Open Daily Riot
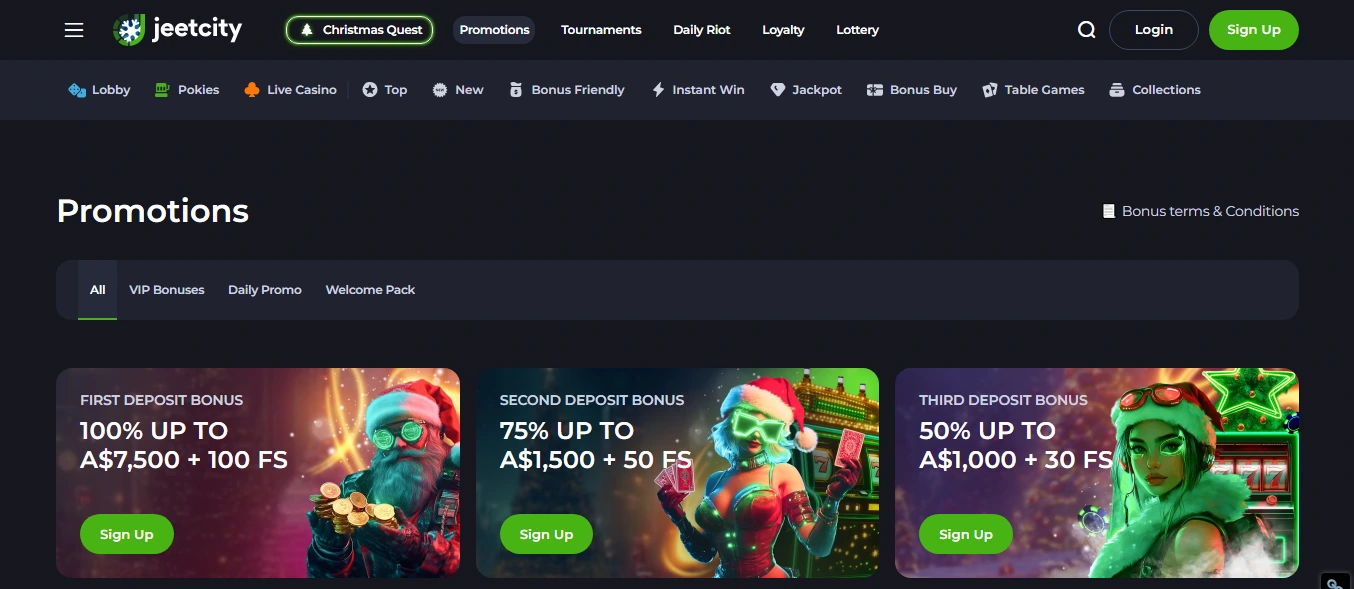1354x589 pixels. click(702, 30)
